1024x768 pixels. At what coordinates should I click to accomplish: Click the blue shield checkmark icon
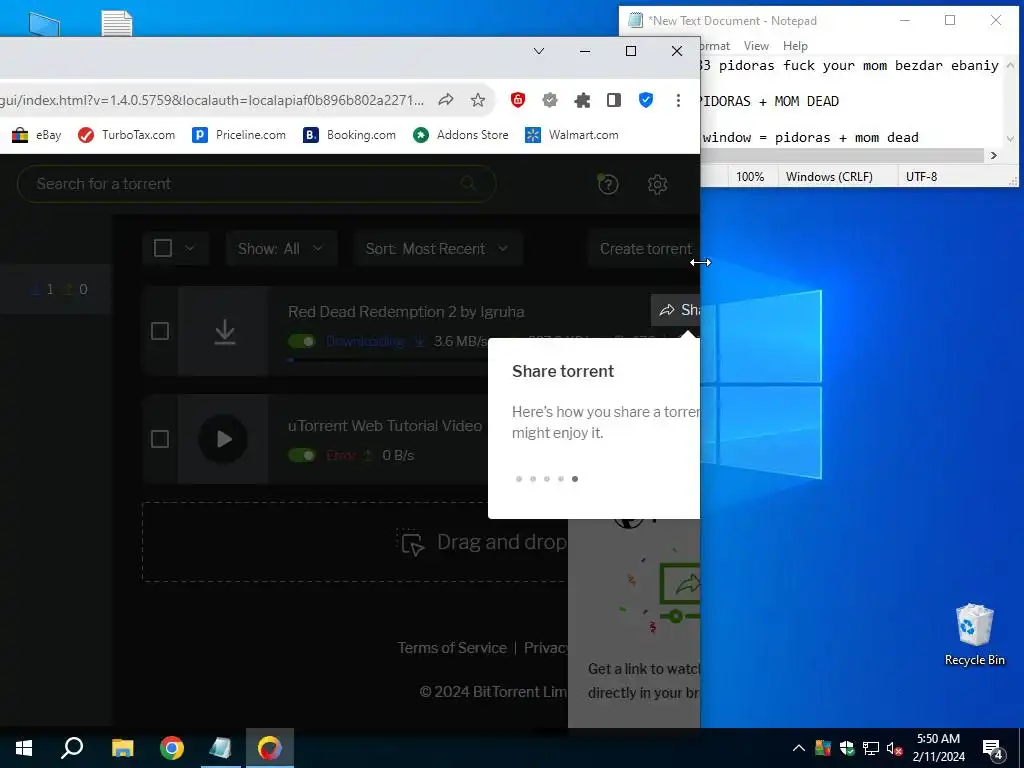point(646,100)
